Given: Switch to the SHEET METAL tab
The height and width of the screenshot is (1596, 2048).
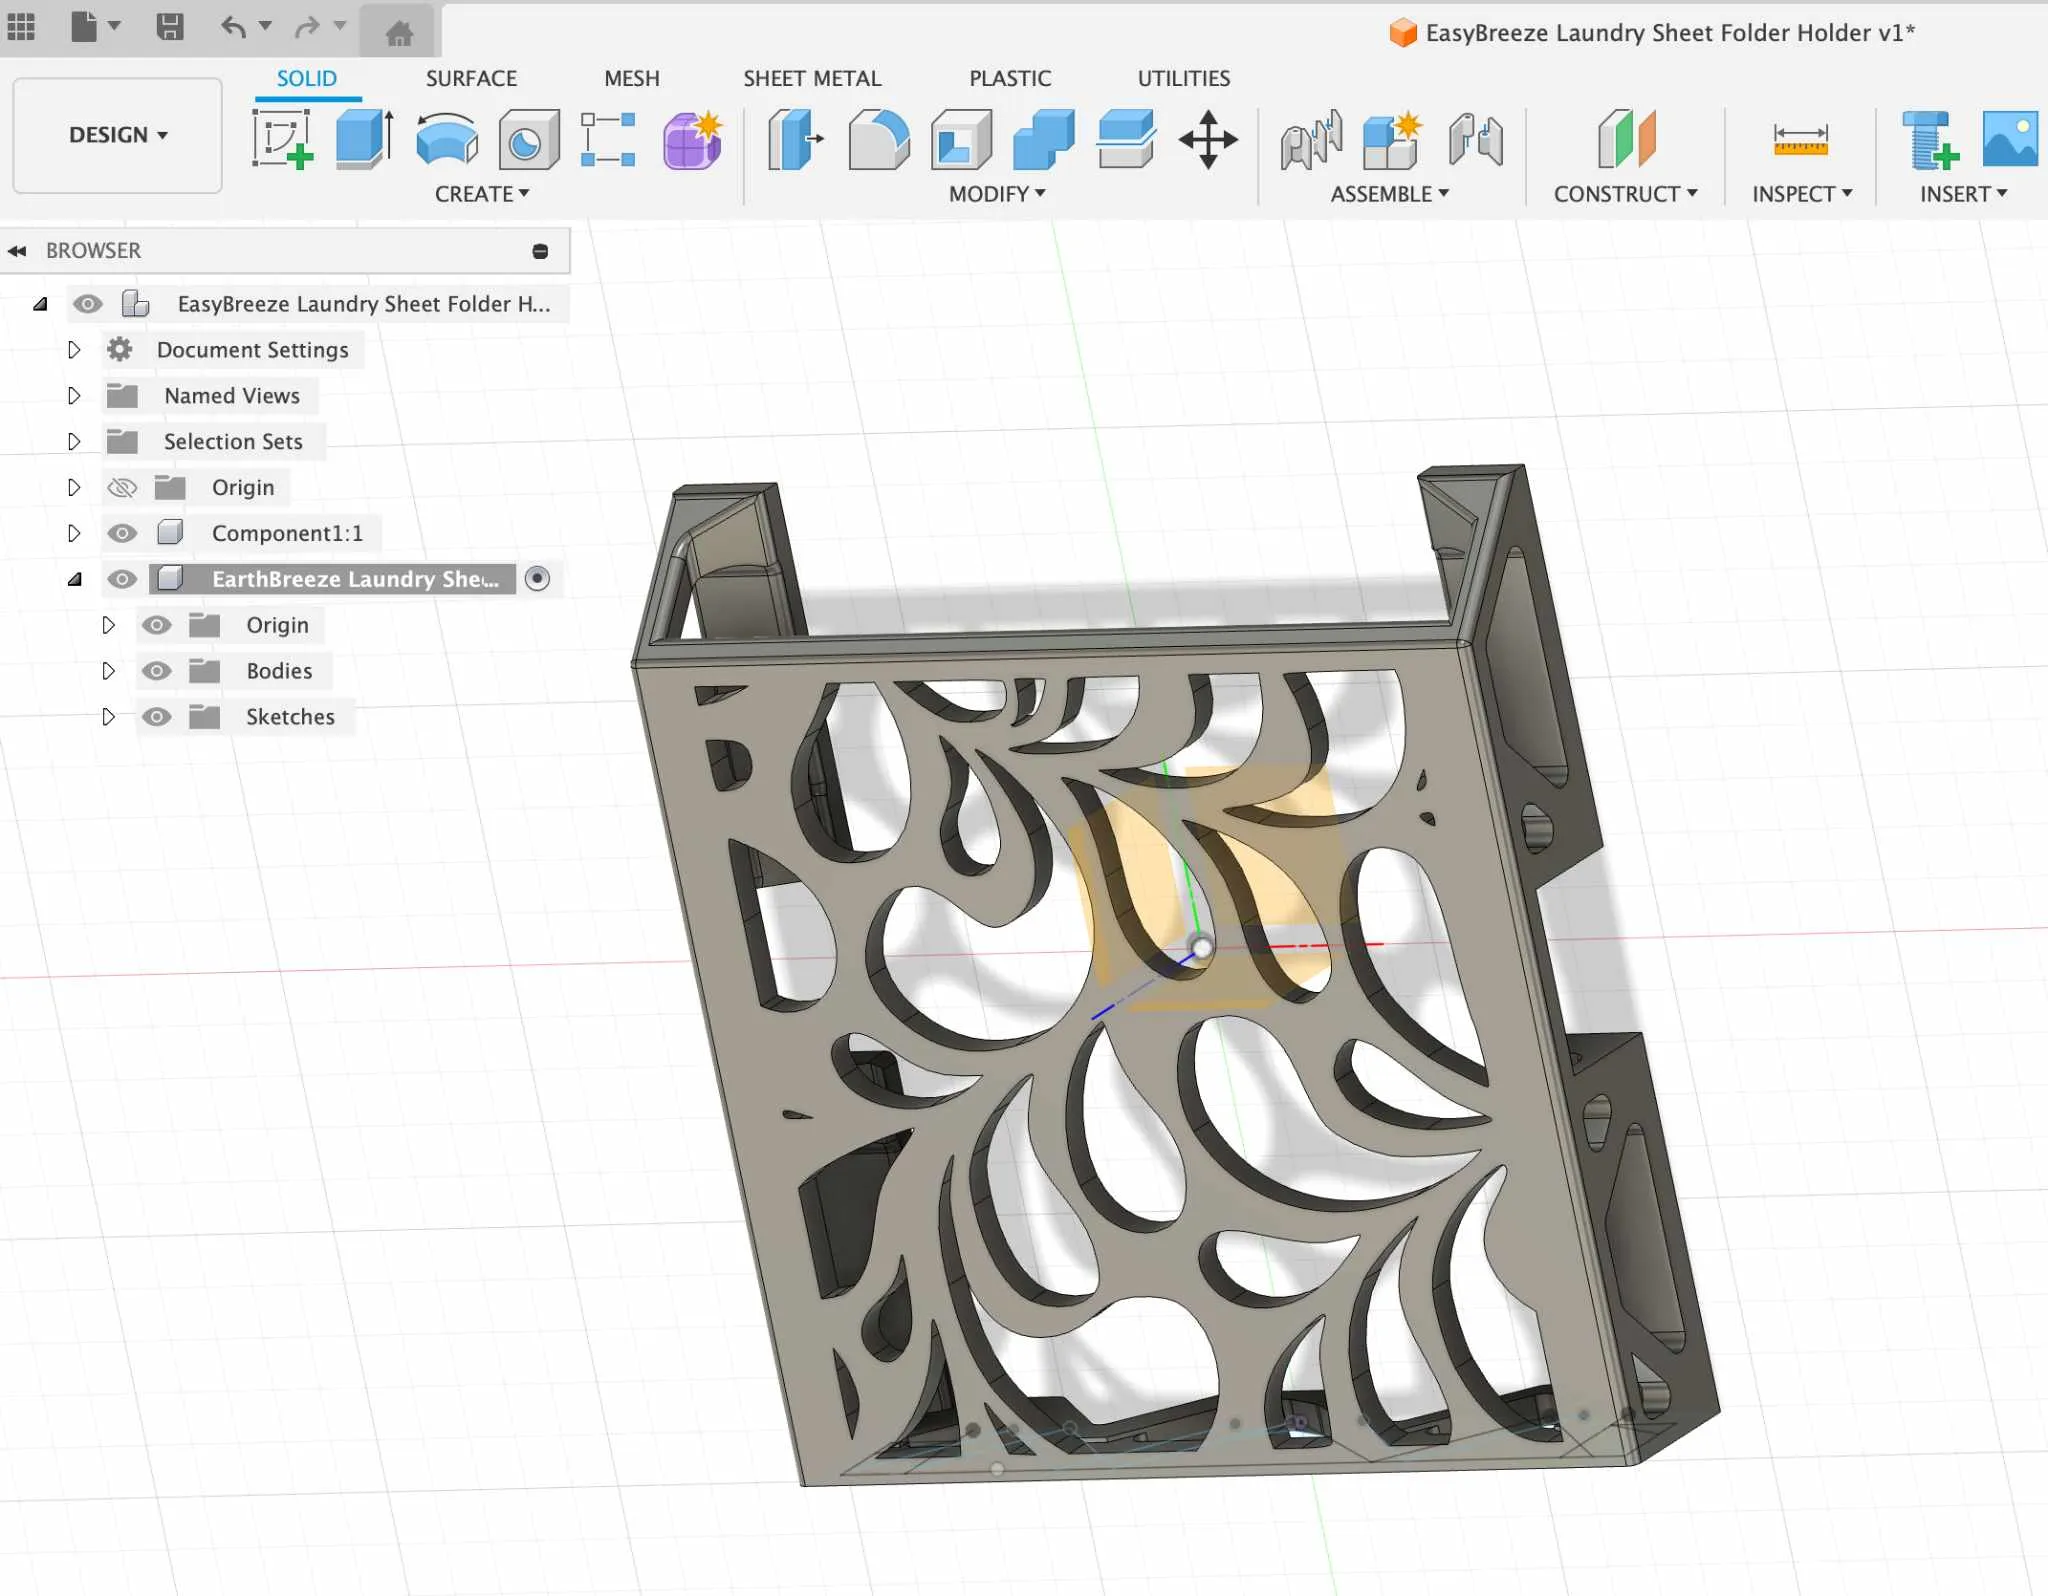Looking at the screenshot, I should [811, 78].
